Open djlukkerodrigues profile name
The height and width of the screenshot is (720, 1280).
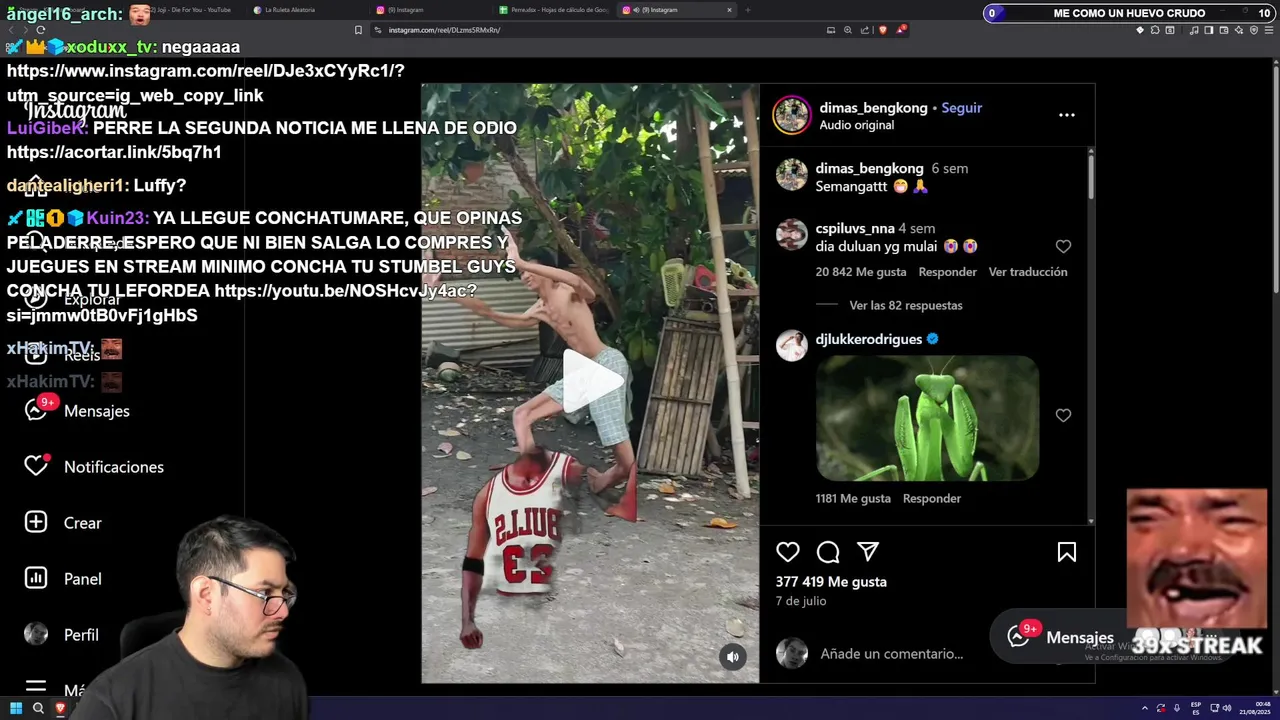click(869, 339)
